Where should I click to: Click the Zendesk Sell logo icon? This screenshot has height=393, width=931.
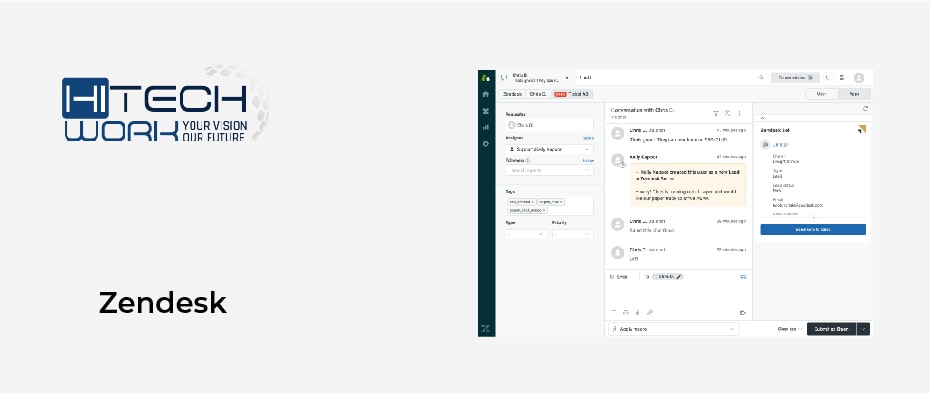pyautogui.click(x=862, y=129)
